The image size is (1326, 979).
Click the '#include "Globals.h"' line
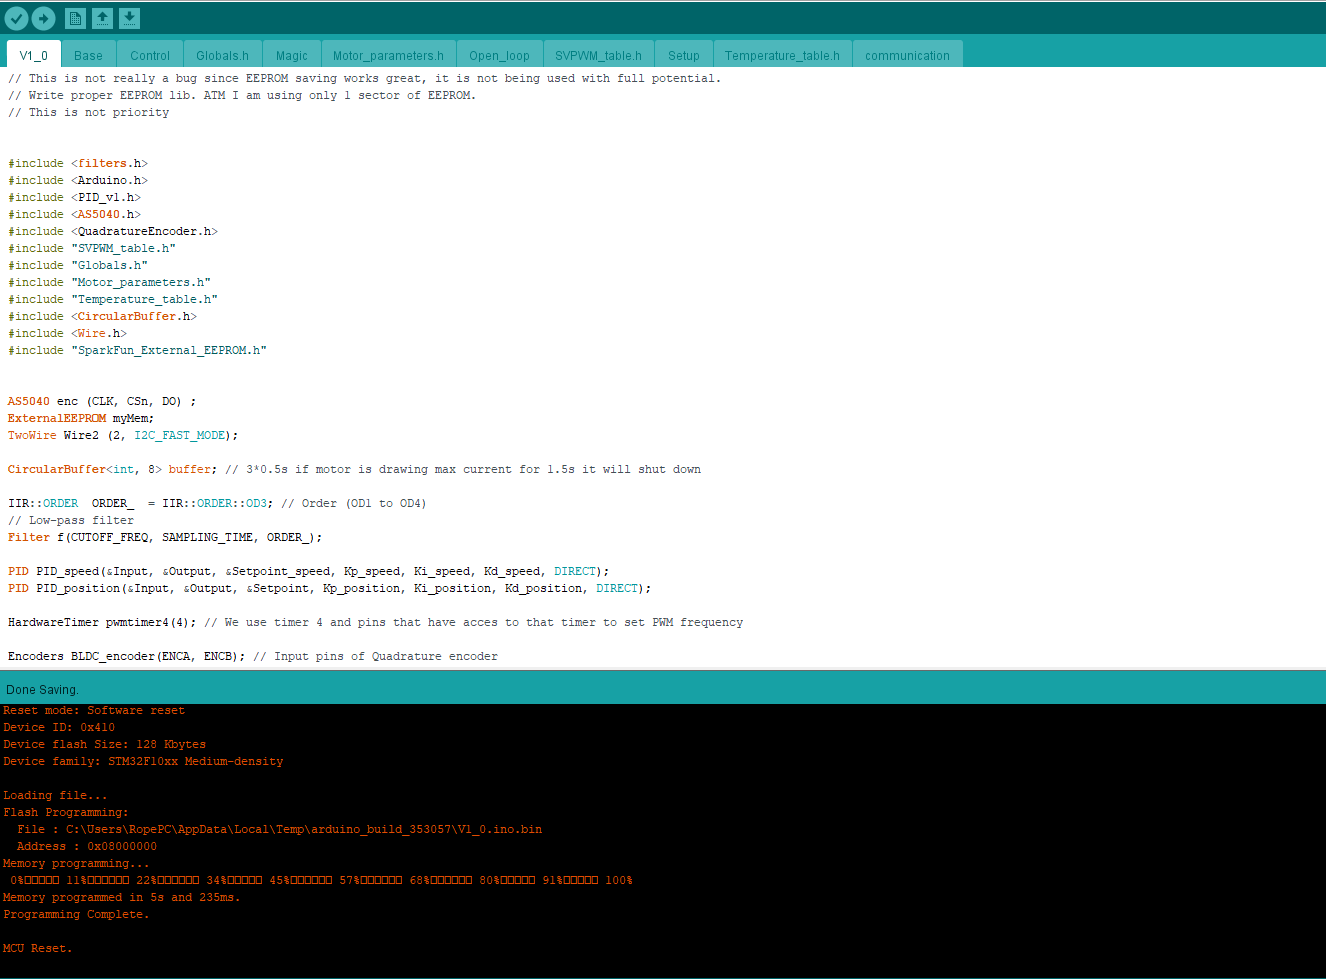[78, 265]
